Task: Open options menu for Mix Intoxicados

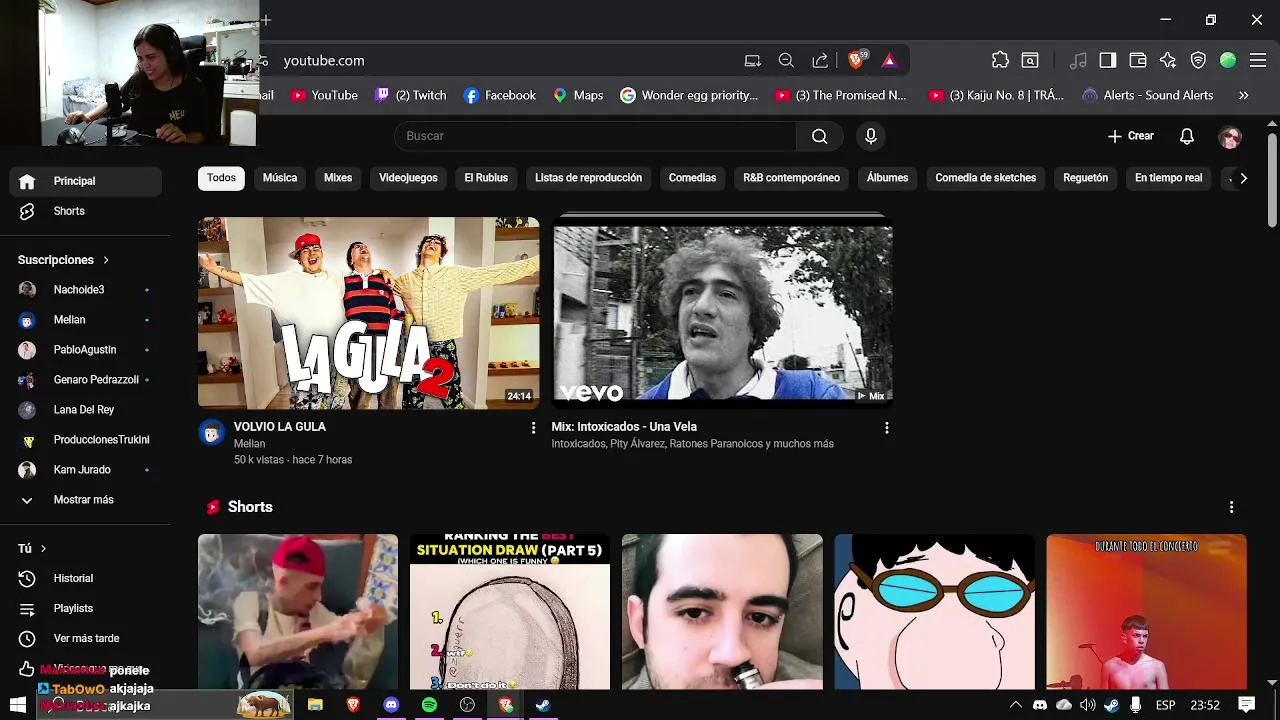Action: click(886, 428)
